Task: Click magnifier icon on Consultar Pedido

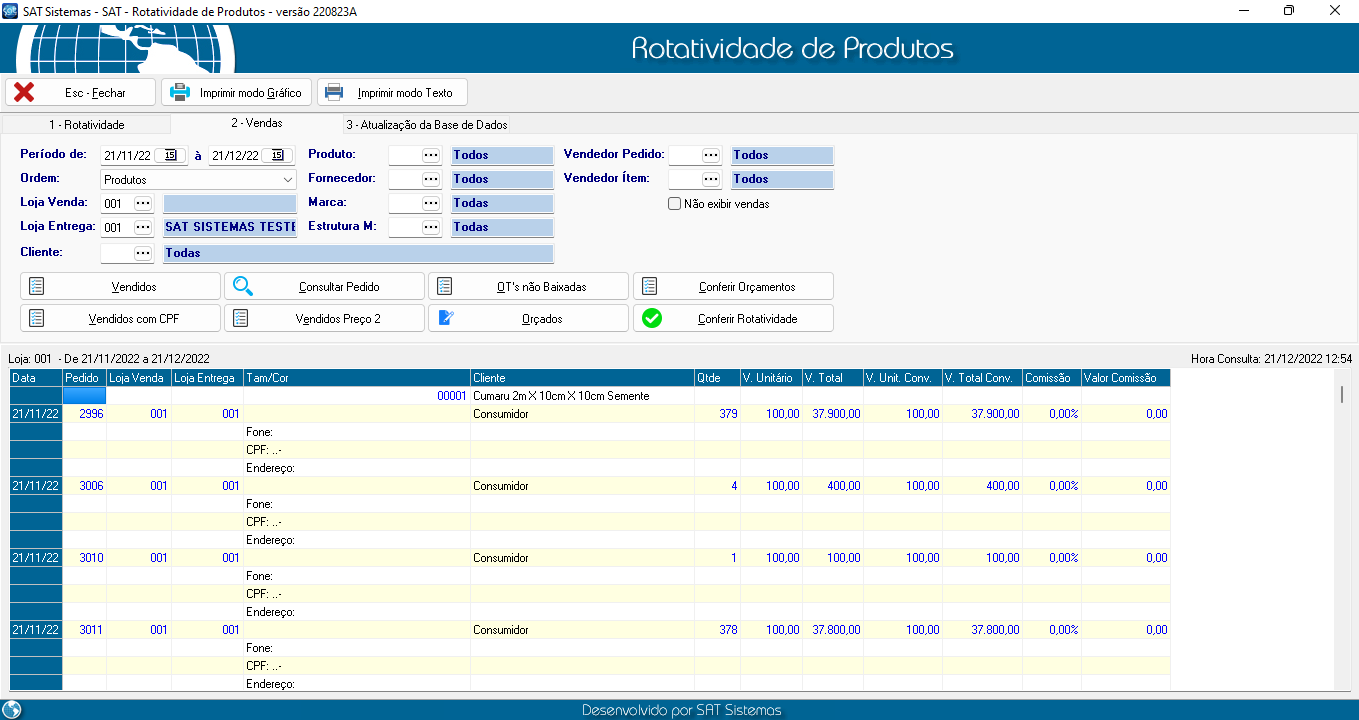Action: coord(243,287)
